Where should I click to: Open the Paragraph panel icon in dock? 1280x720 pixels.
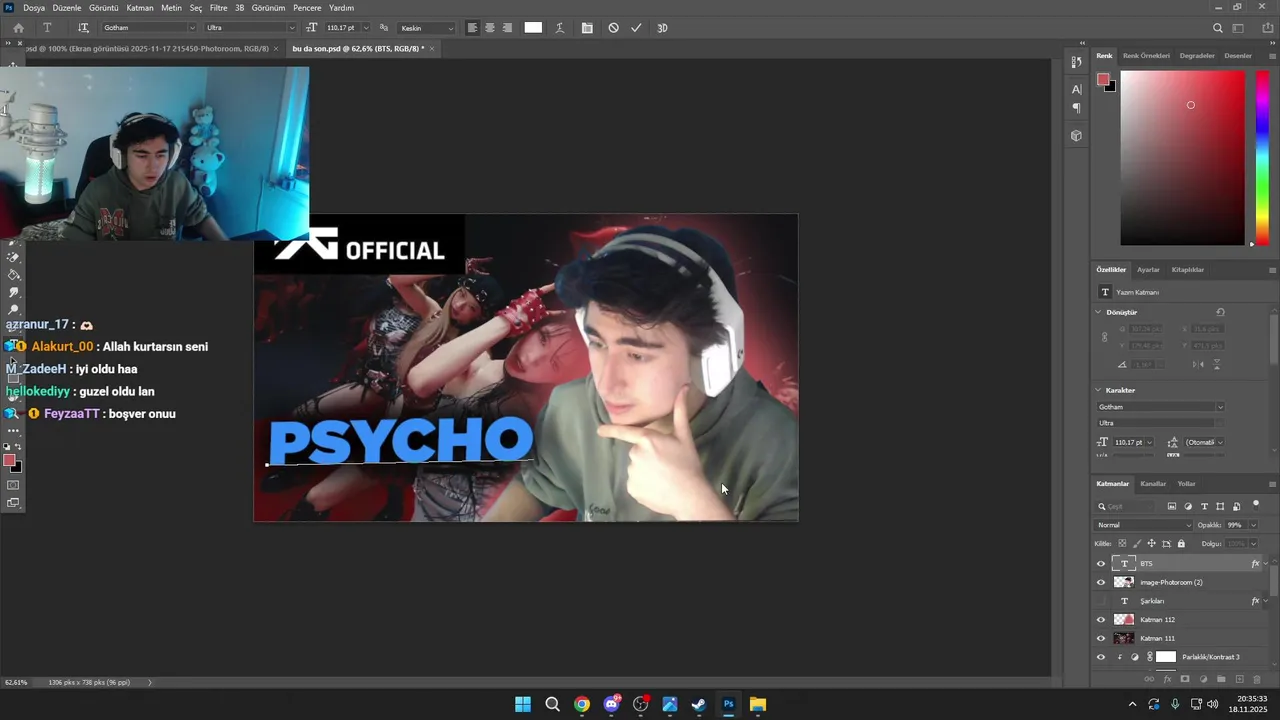pyautogui.click(x=1076, y=108)
